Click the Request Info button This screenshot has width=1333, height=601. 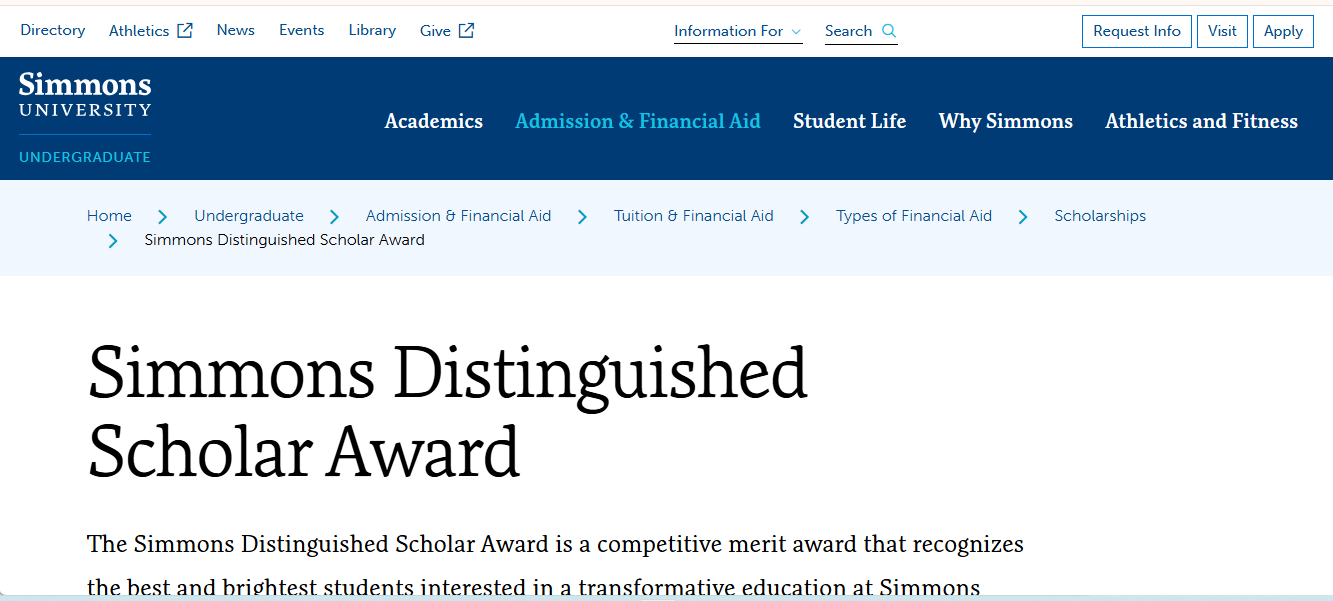[1136, 31]
